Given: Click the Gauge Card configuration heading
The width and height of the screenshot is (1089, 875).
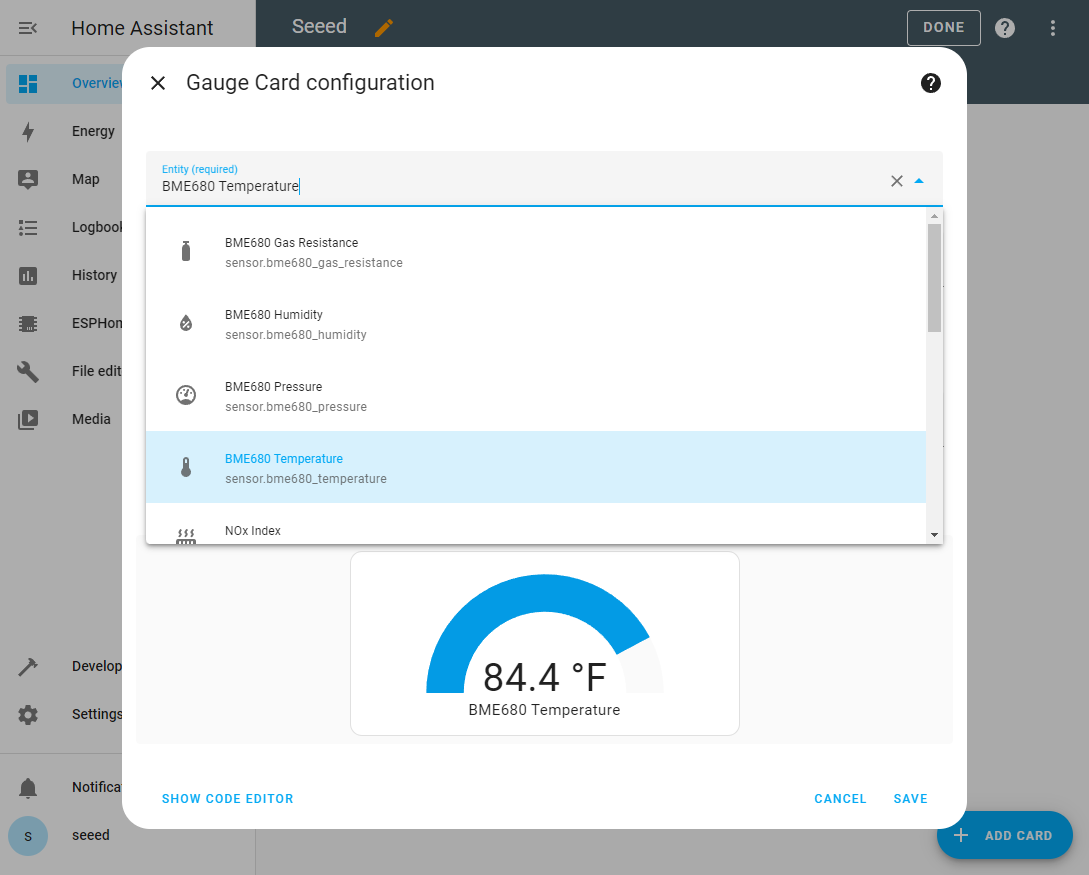Looking at the screenshot, I should pyautogui.click(x=310, y=83).
